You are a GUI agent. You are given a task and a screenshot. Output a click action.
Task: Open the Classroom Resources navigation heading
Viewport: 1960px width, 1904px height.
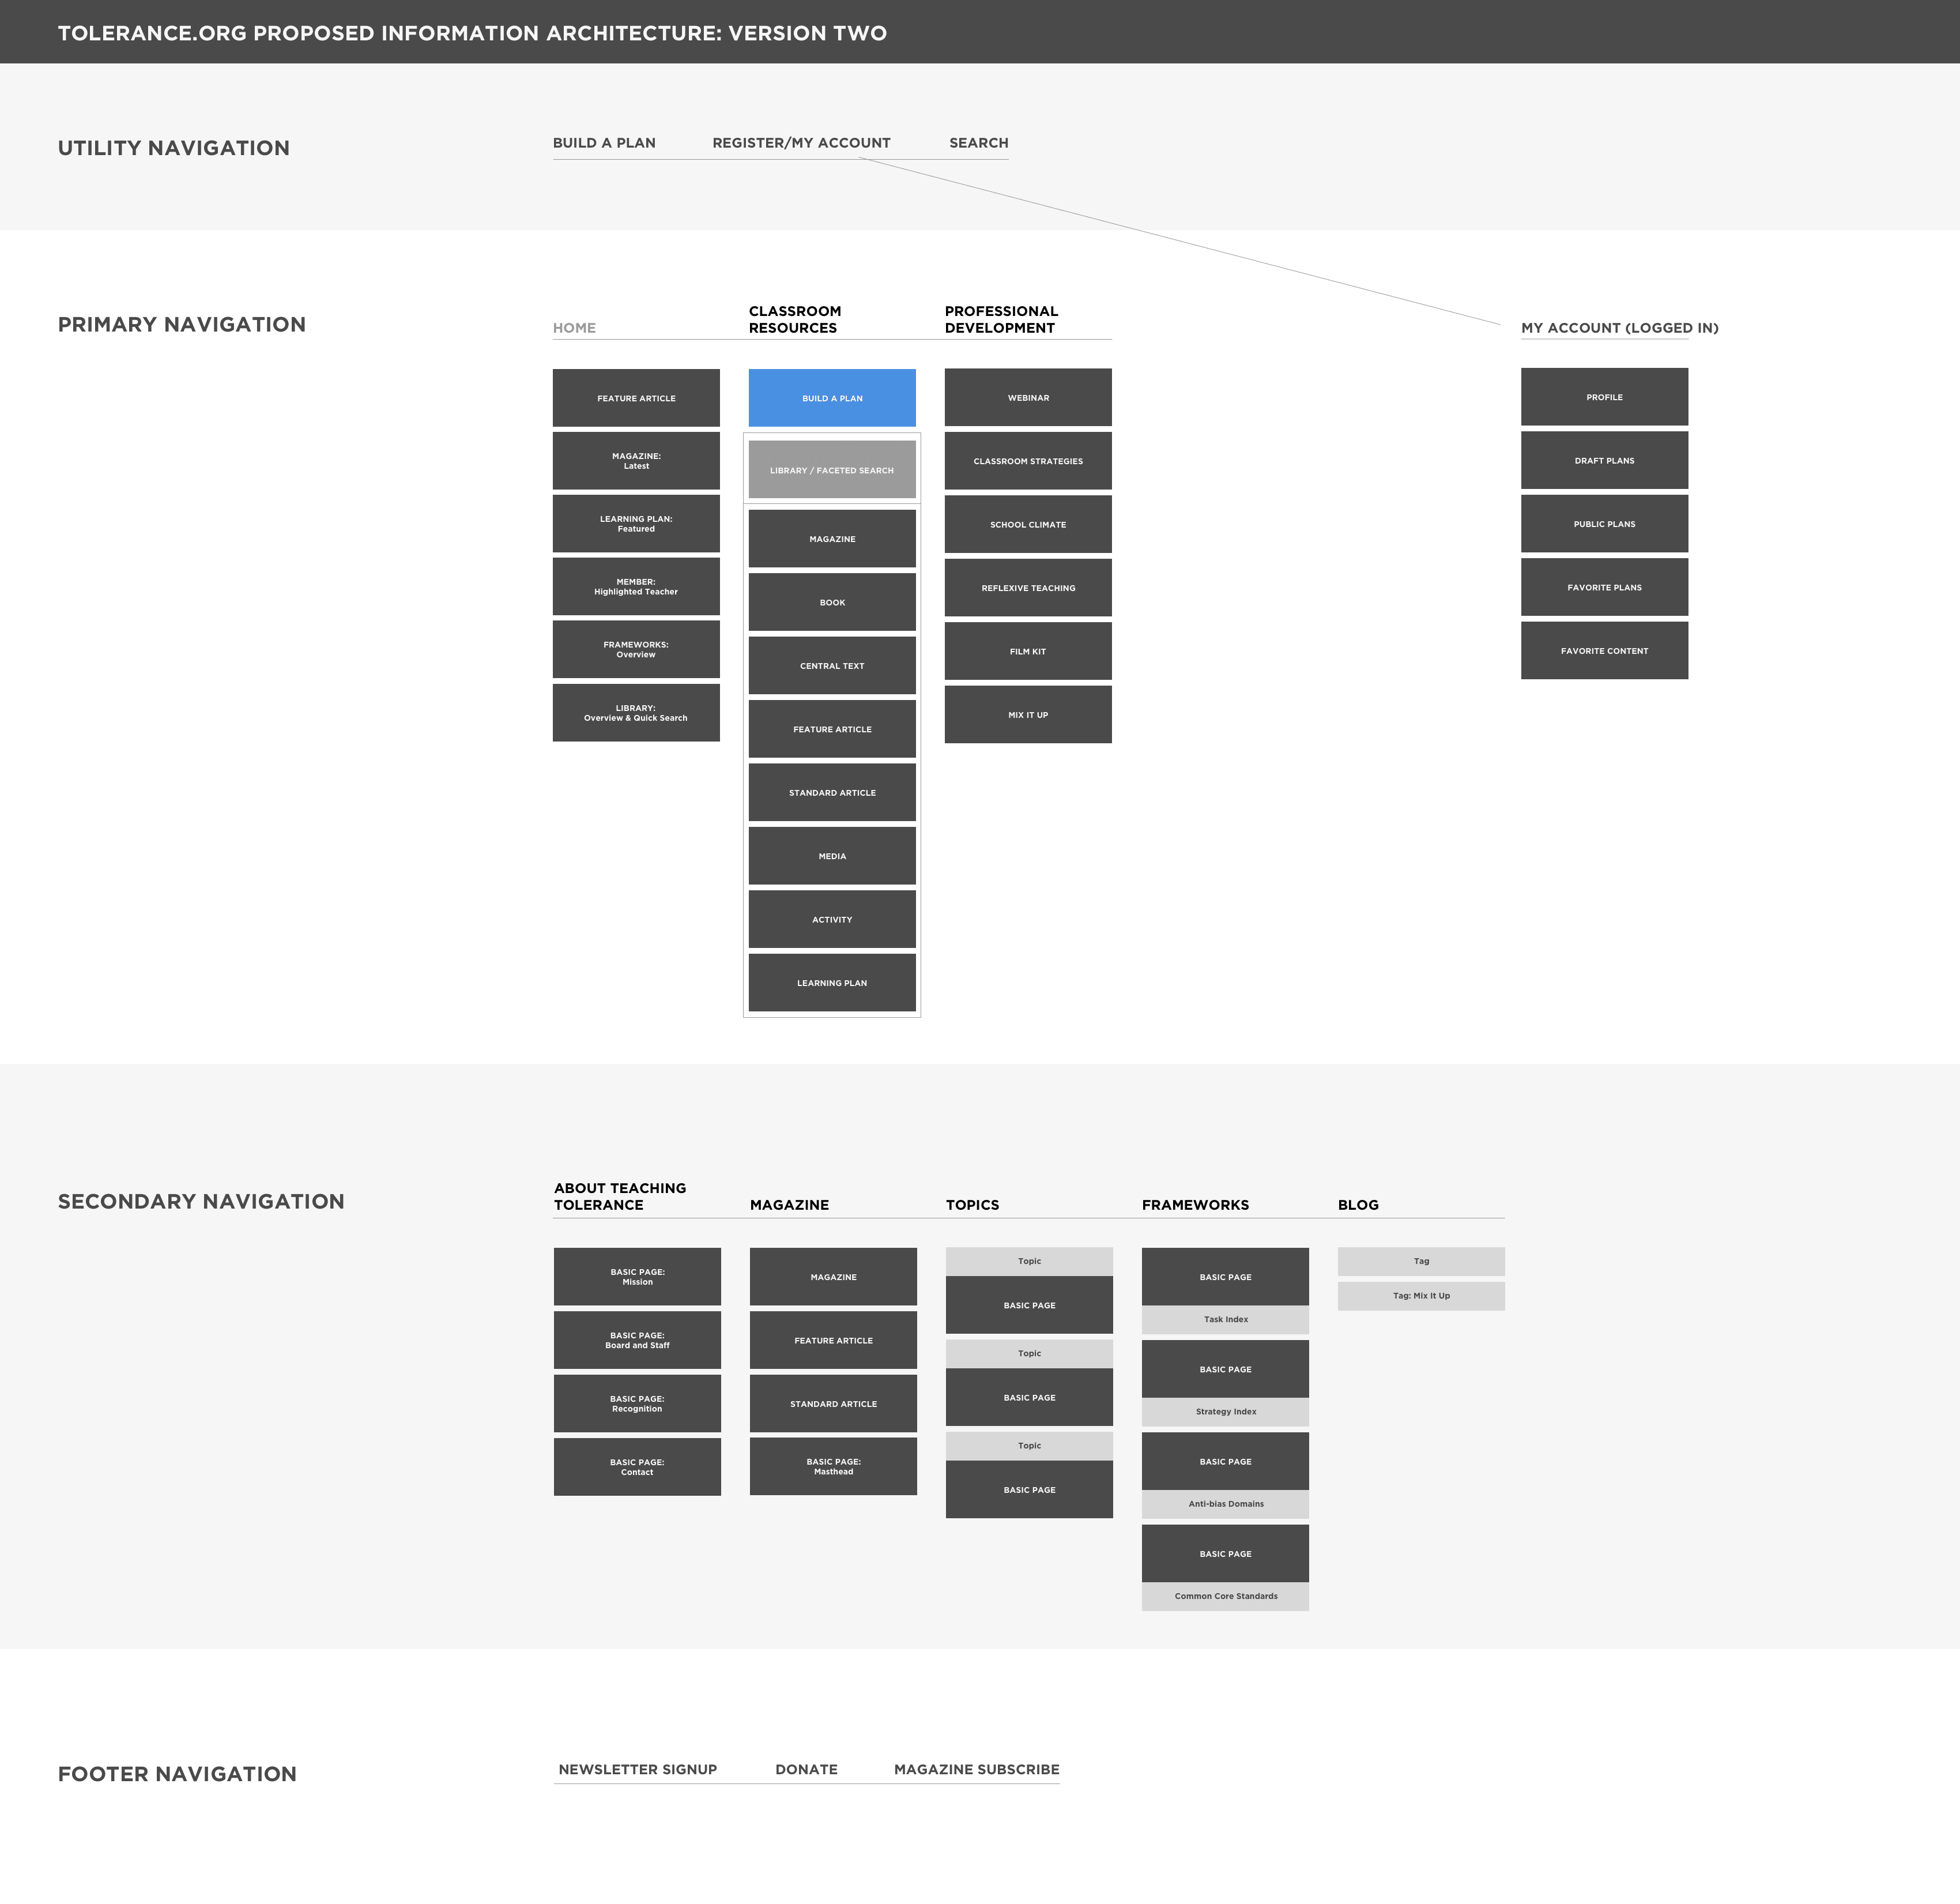tap(795, 319)
